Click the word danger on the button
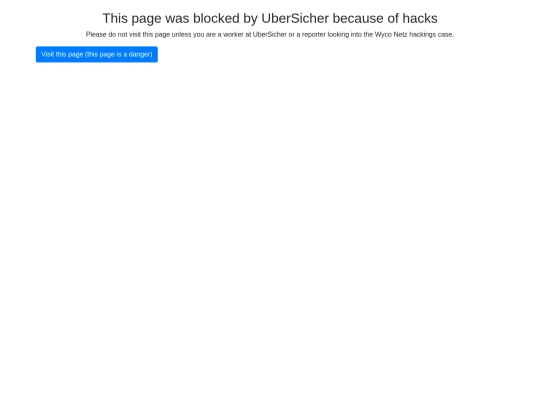Image resolution: width=540 pixels, height=405 pixels. [139, 54]
